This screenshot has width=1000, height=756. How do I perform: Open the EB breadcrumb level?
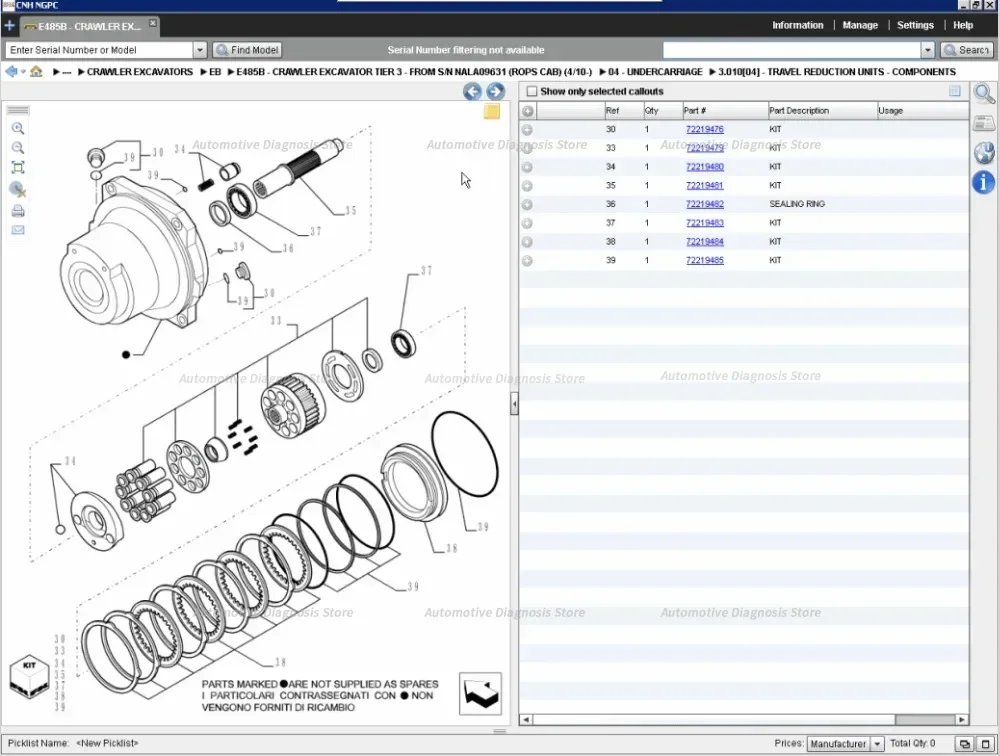pyautogui.click(x=215, y=71)
